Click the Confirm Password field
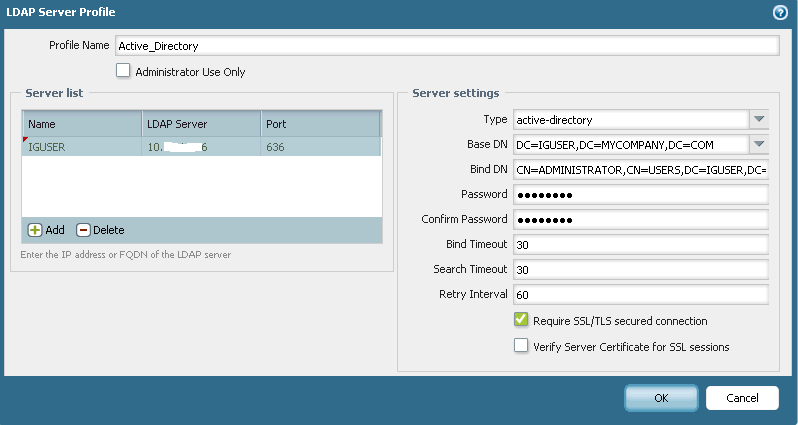Viewport: 798px width, 425px height. click(x=639, y=219)
